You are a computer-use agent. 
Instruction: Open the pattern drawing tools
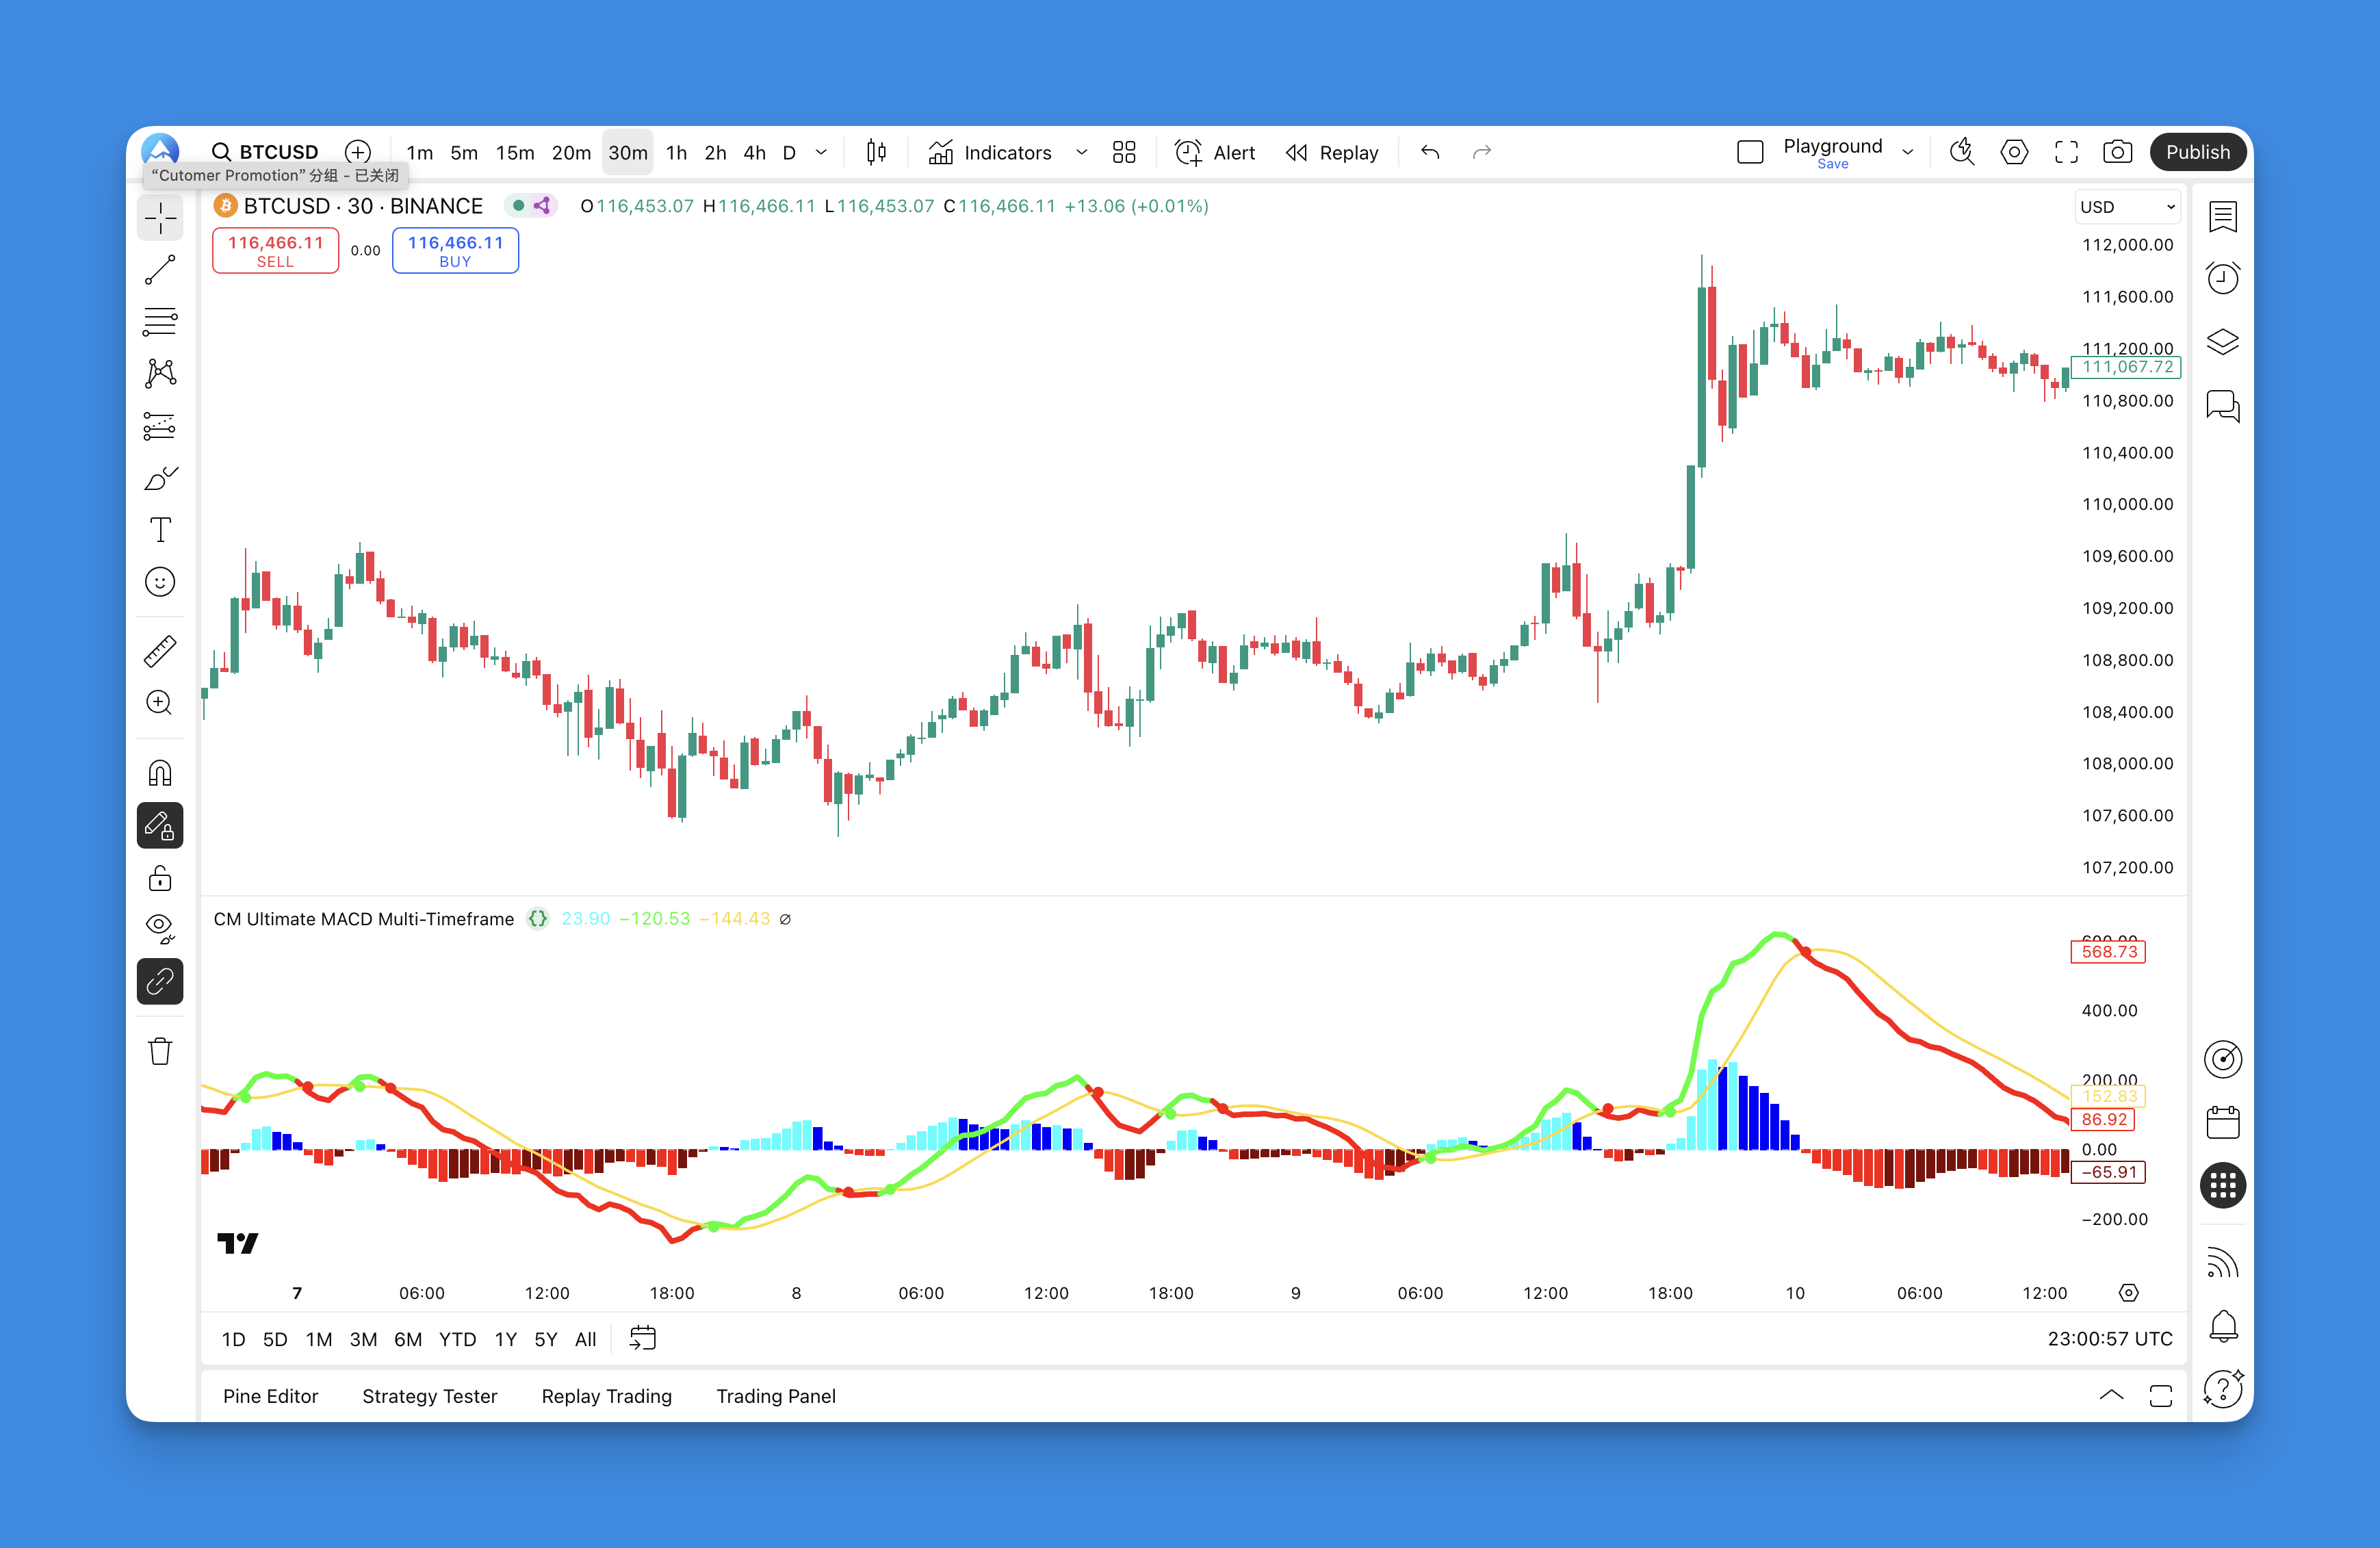tap(160, 374)
